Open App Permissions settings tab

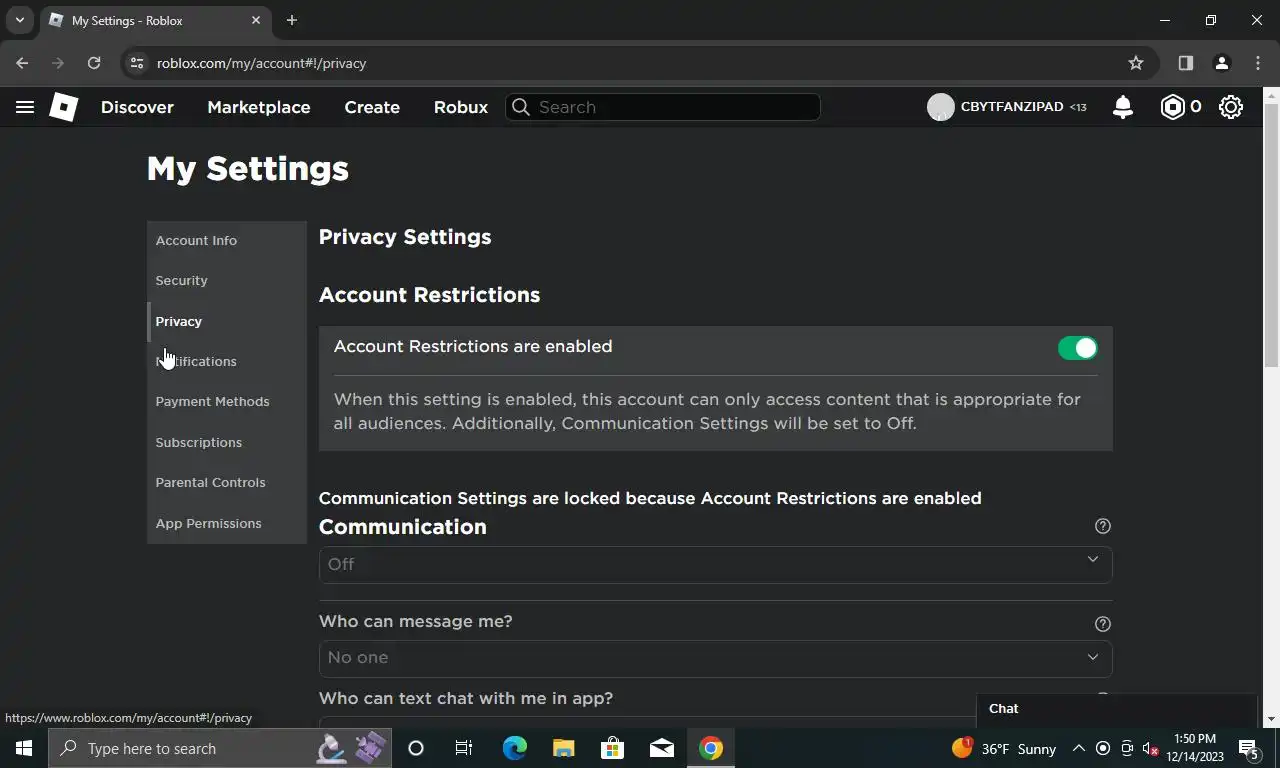pos(226,523)
